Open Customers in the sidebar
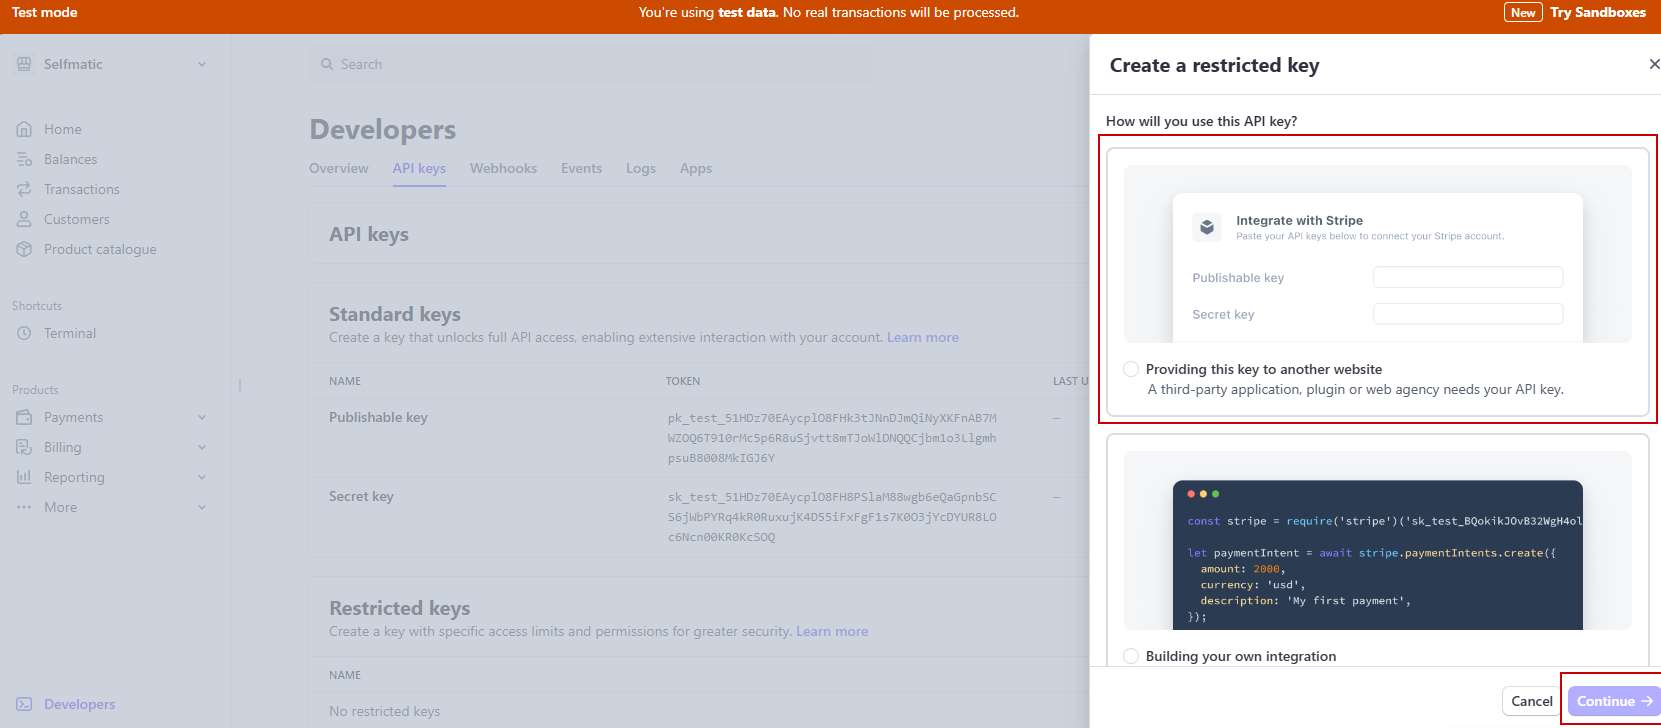 77,219
